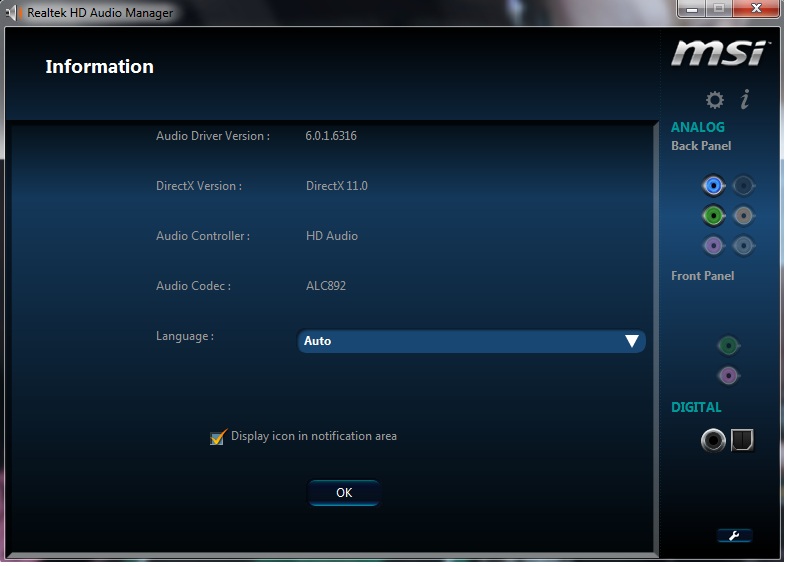Select the green back panel jack
The height and width of the screenshot is (567, 785).
click(x=713, y=216)
